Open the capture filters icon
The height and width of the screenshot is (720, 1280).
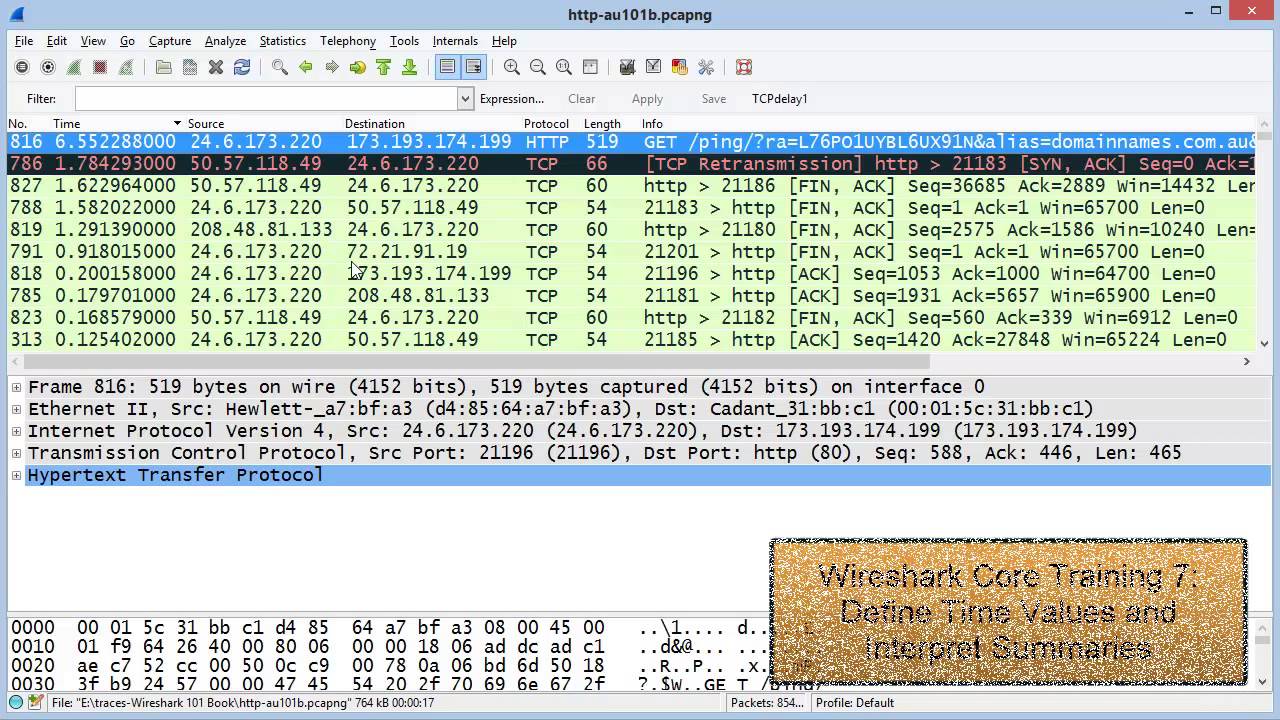pyautogui.click(x=628, y=67)
